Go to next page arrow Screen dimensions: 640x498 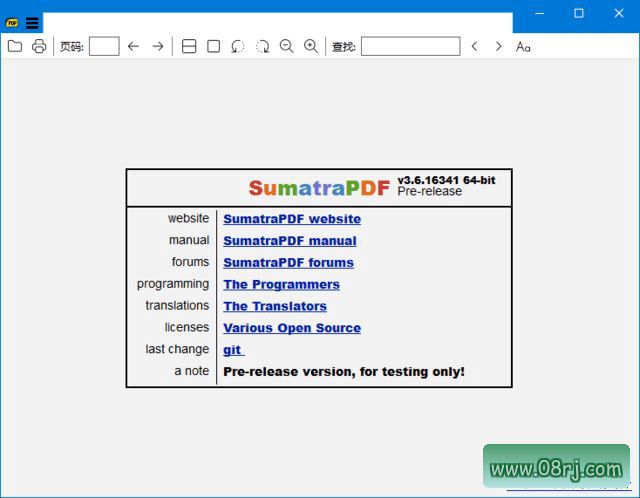(158, 47)
